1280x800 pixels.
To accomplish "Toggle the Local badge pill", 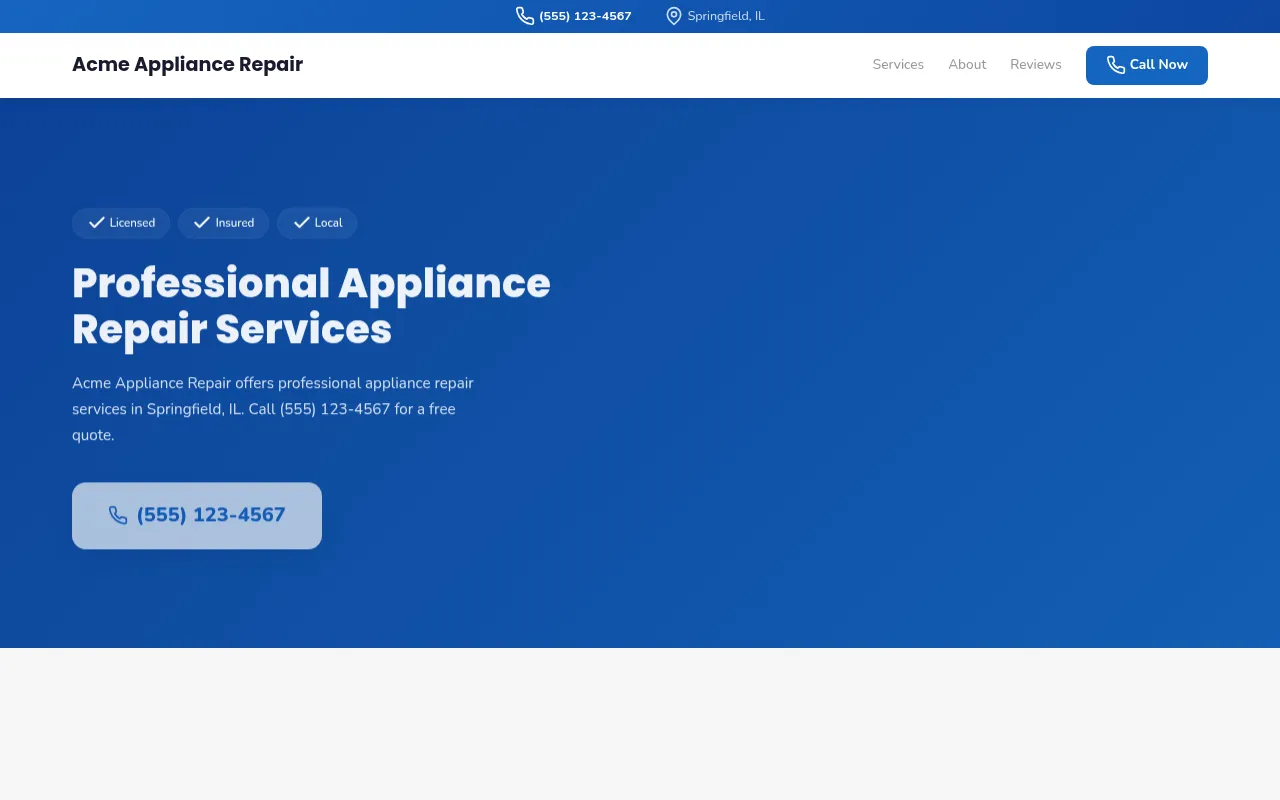I will point(317,223).
